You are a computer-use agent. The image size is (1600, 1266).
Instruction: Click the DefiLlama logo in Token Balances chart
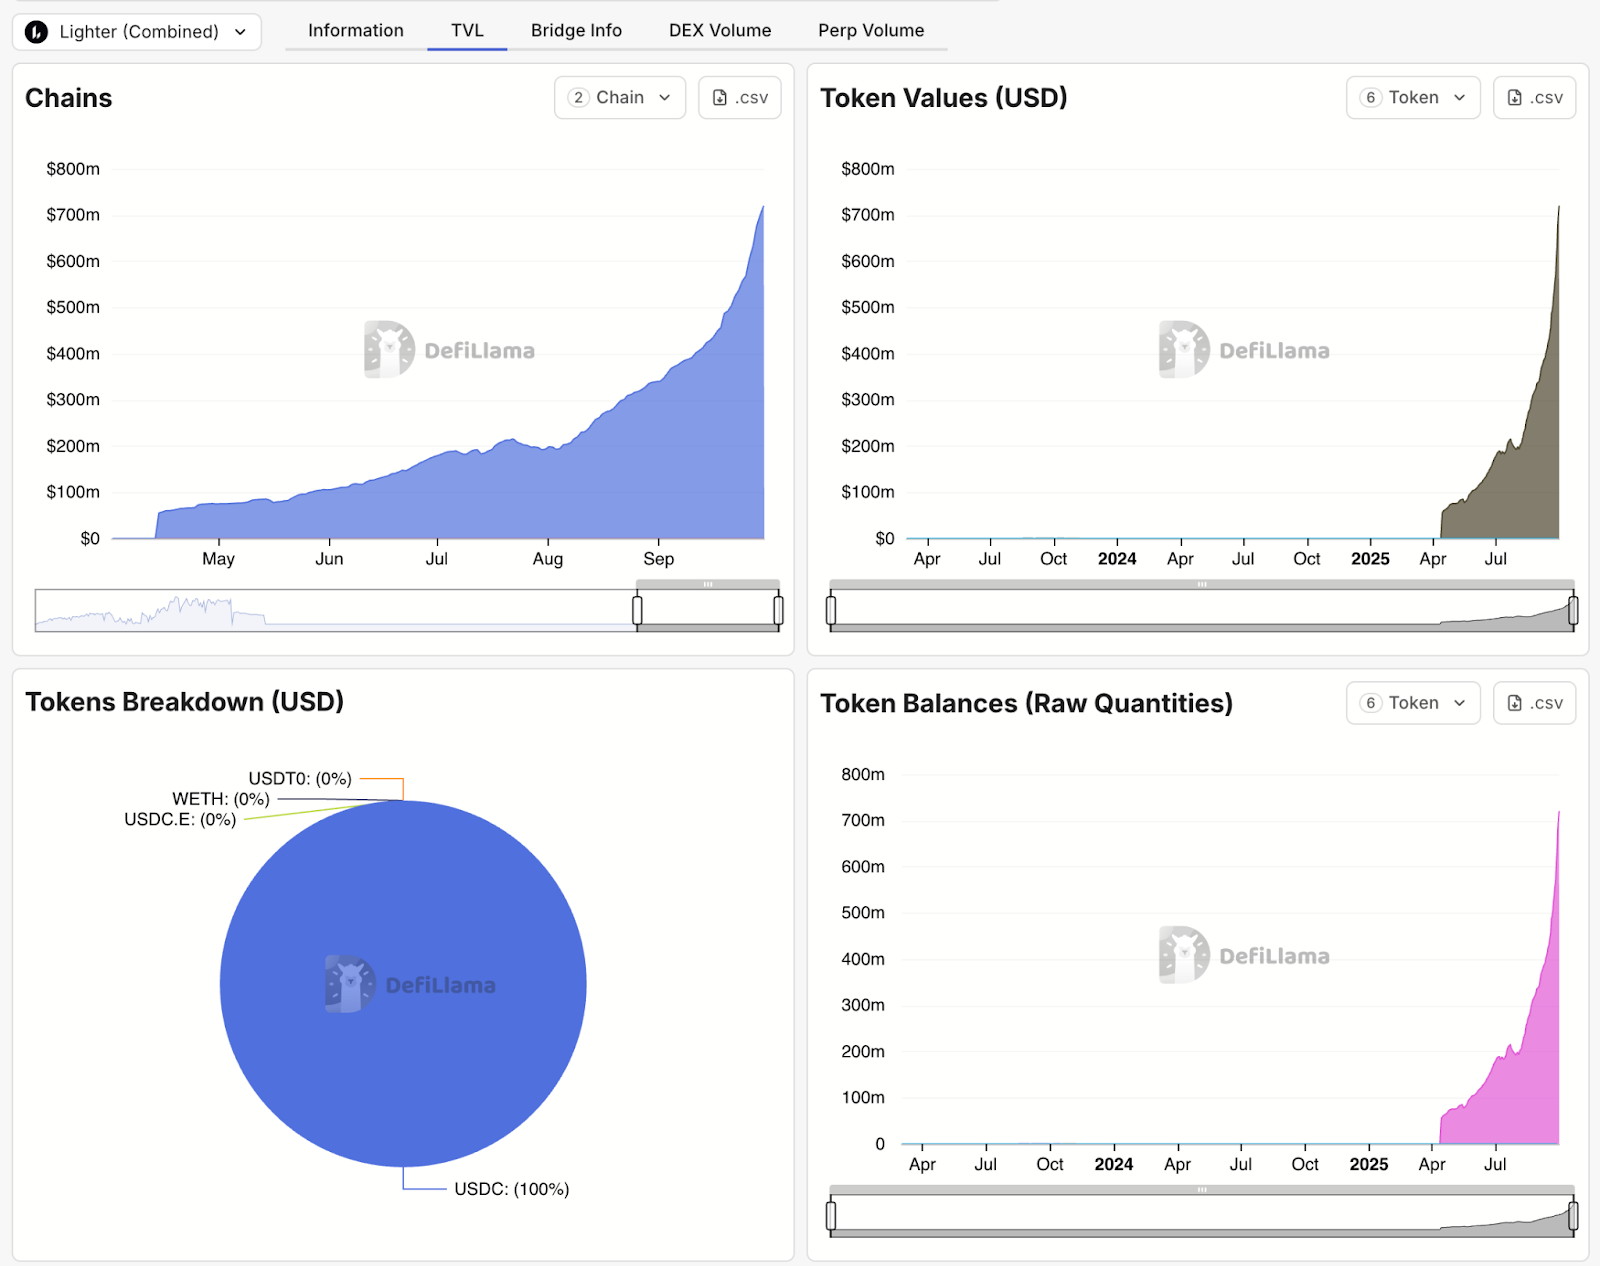click(1184, 955)
